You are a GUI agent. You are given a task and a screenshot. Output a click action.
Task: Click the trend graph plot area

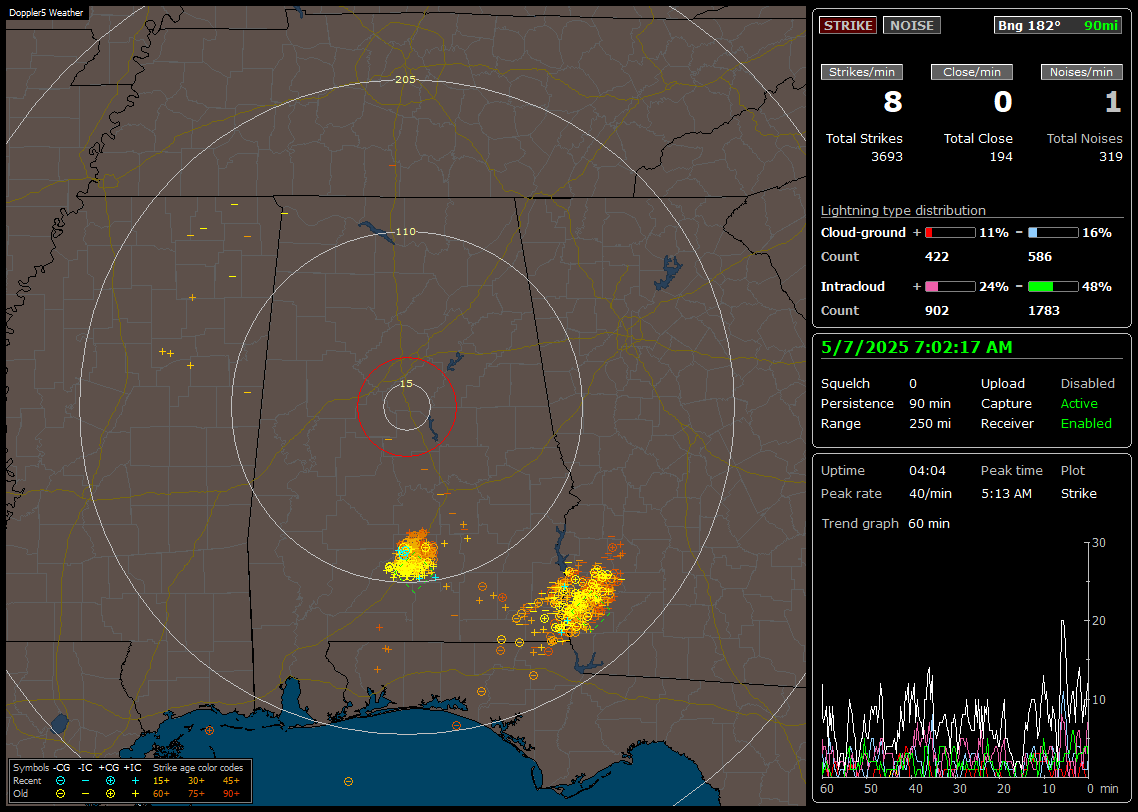(x=955, y=660)
